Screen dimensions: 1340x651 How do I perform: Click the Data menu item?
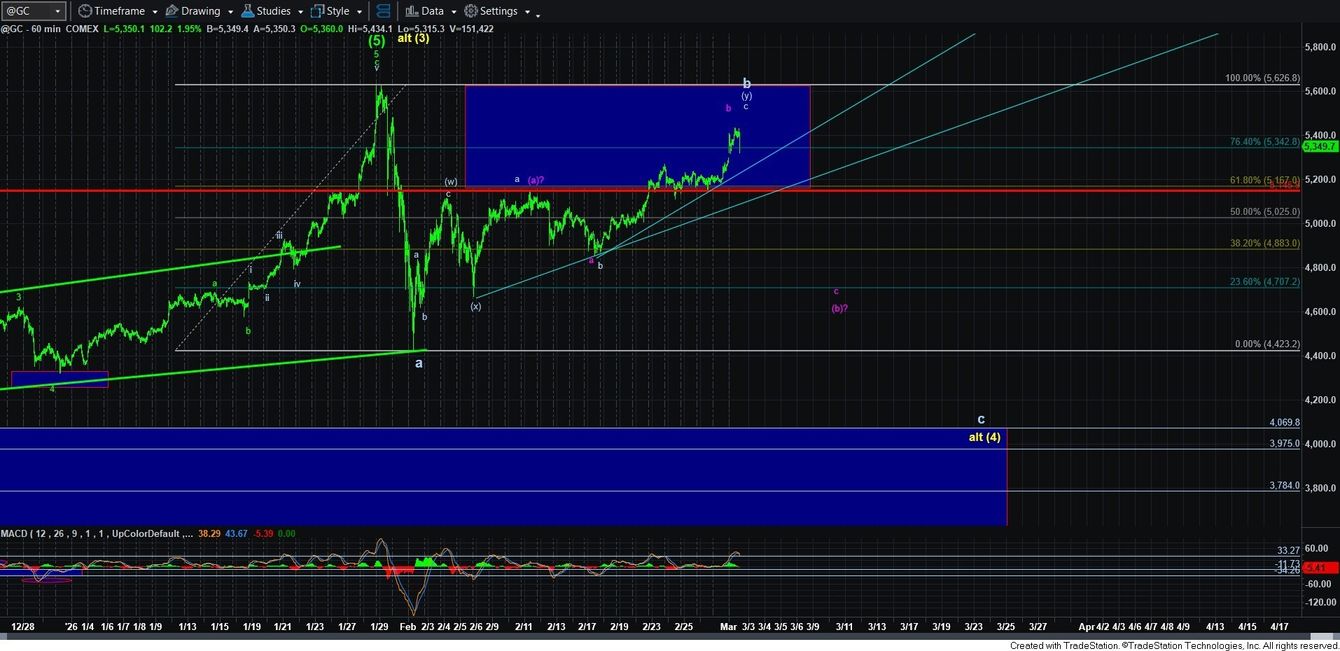coord(432,11)
